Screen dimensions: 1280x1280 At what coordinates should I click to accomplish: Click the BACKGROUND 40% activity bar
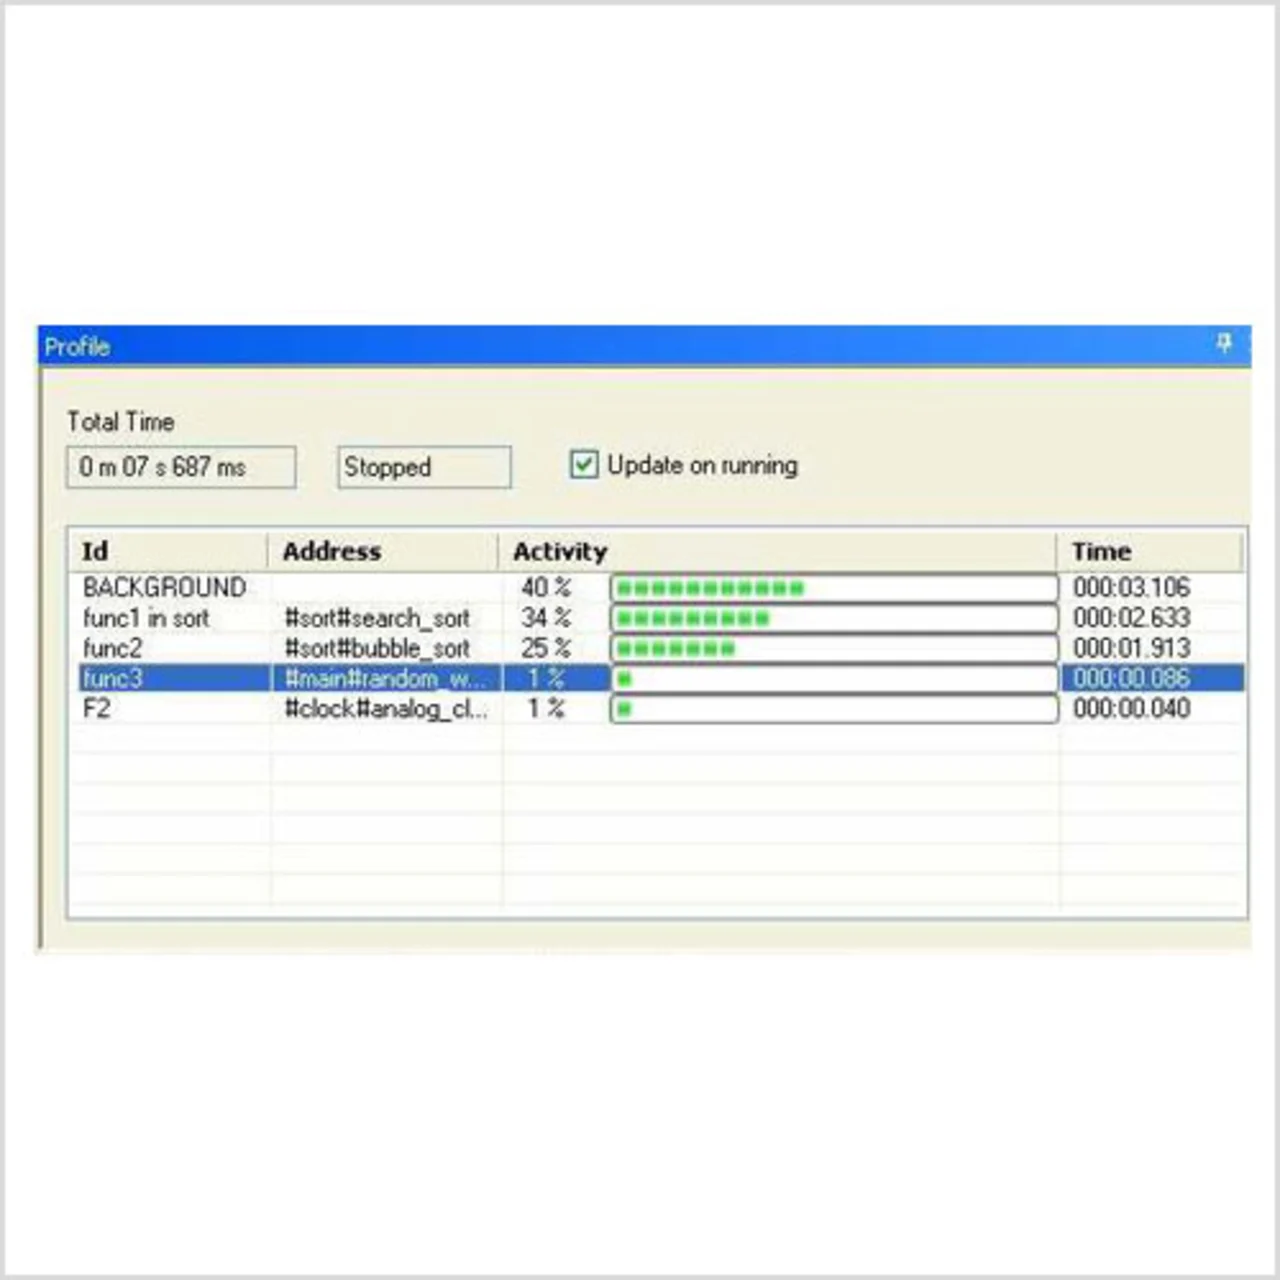pos(833,588)
